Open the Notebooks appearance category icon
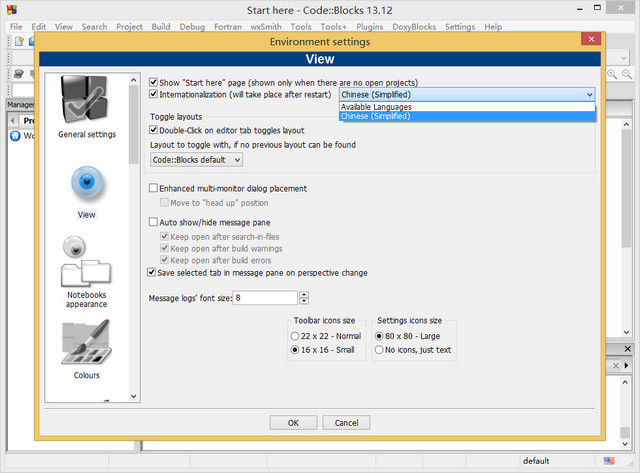This screenshot has height=473, width=640. click(86, 263)
